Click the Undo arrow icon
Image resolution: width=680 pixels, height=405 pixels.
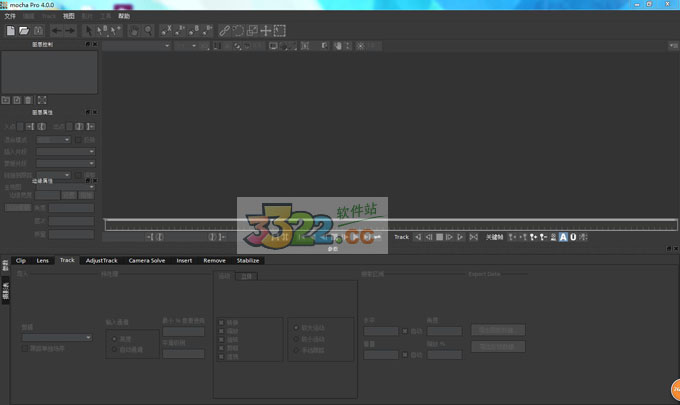[57, 31]
